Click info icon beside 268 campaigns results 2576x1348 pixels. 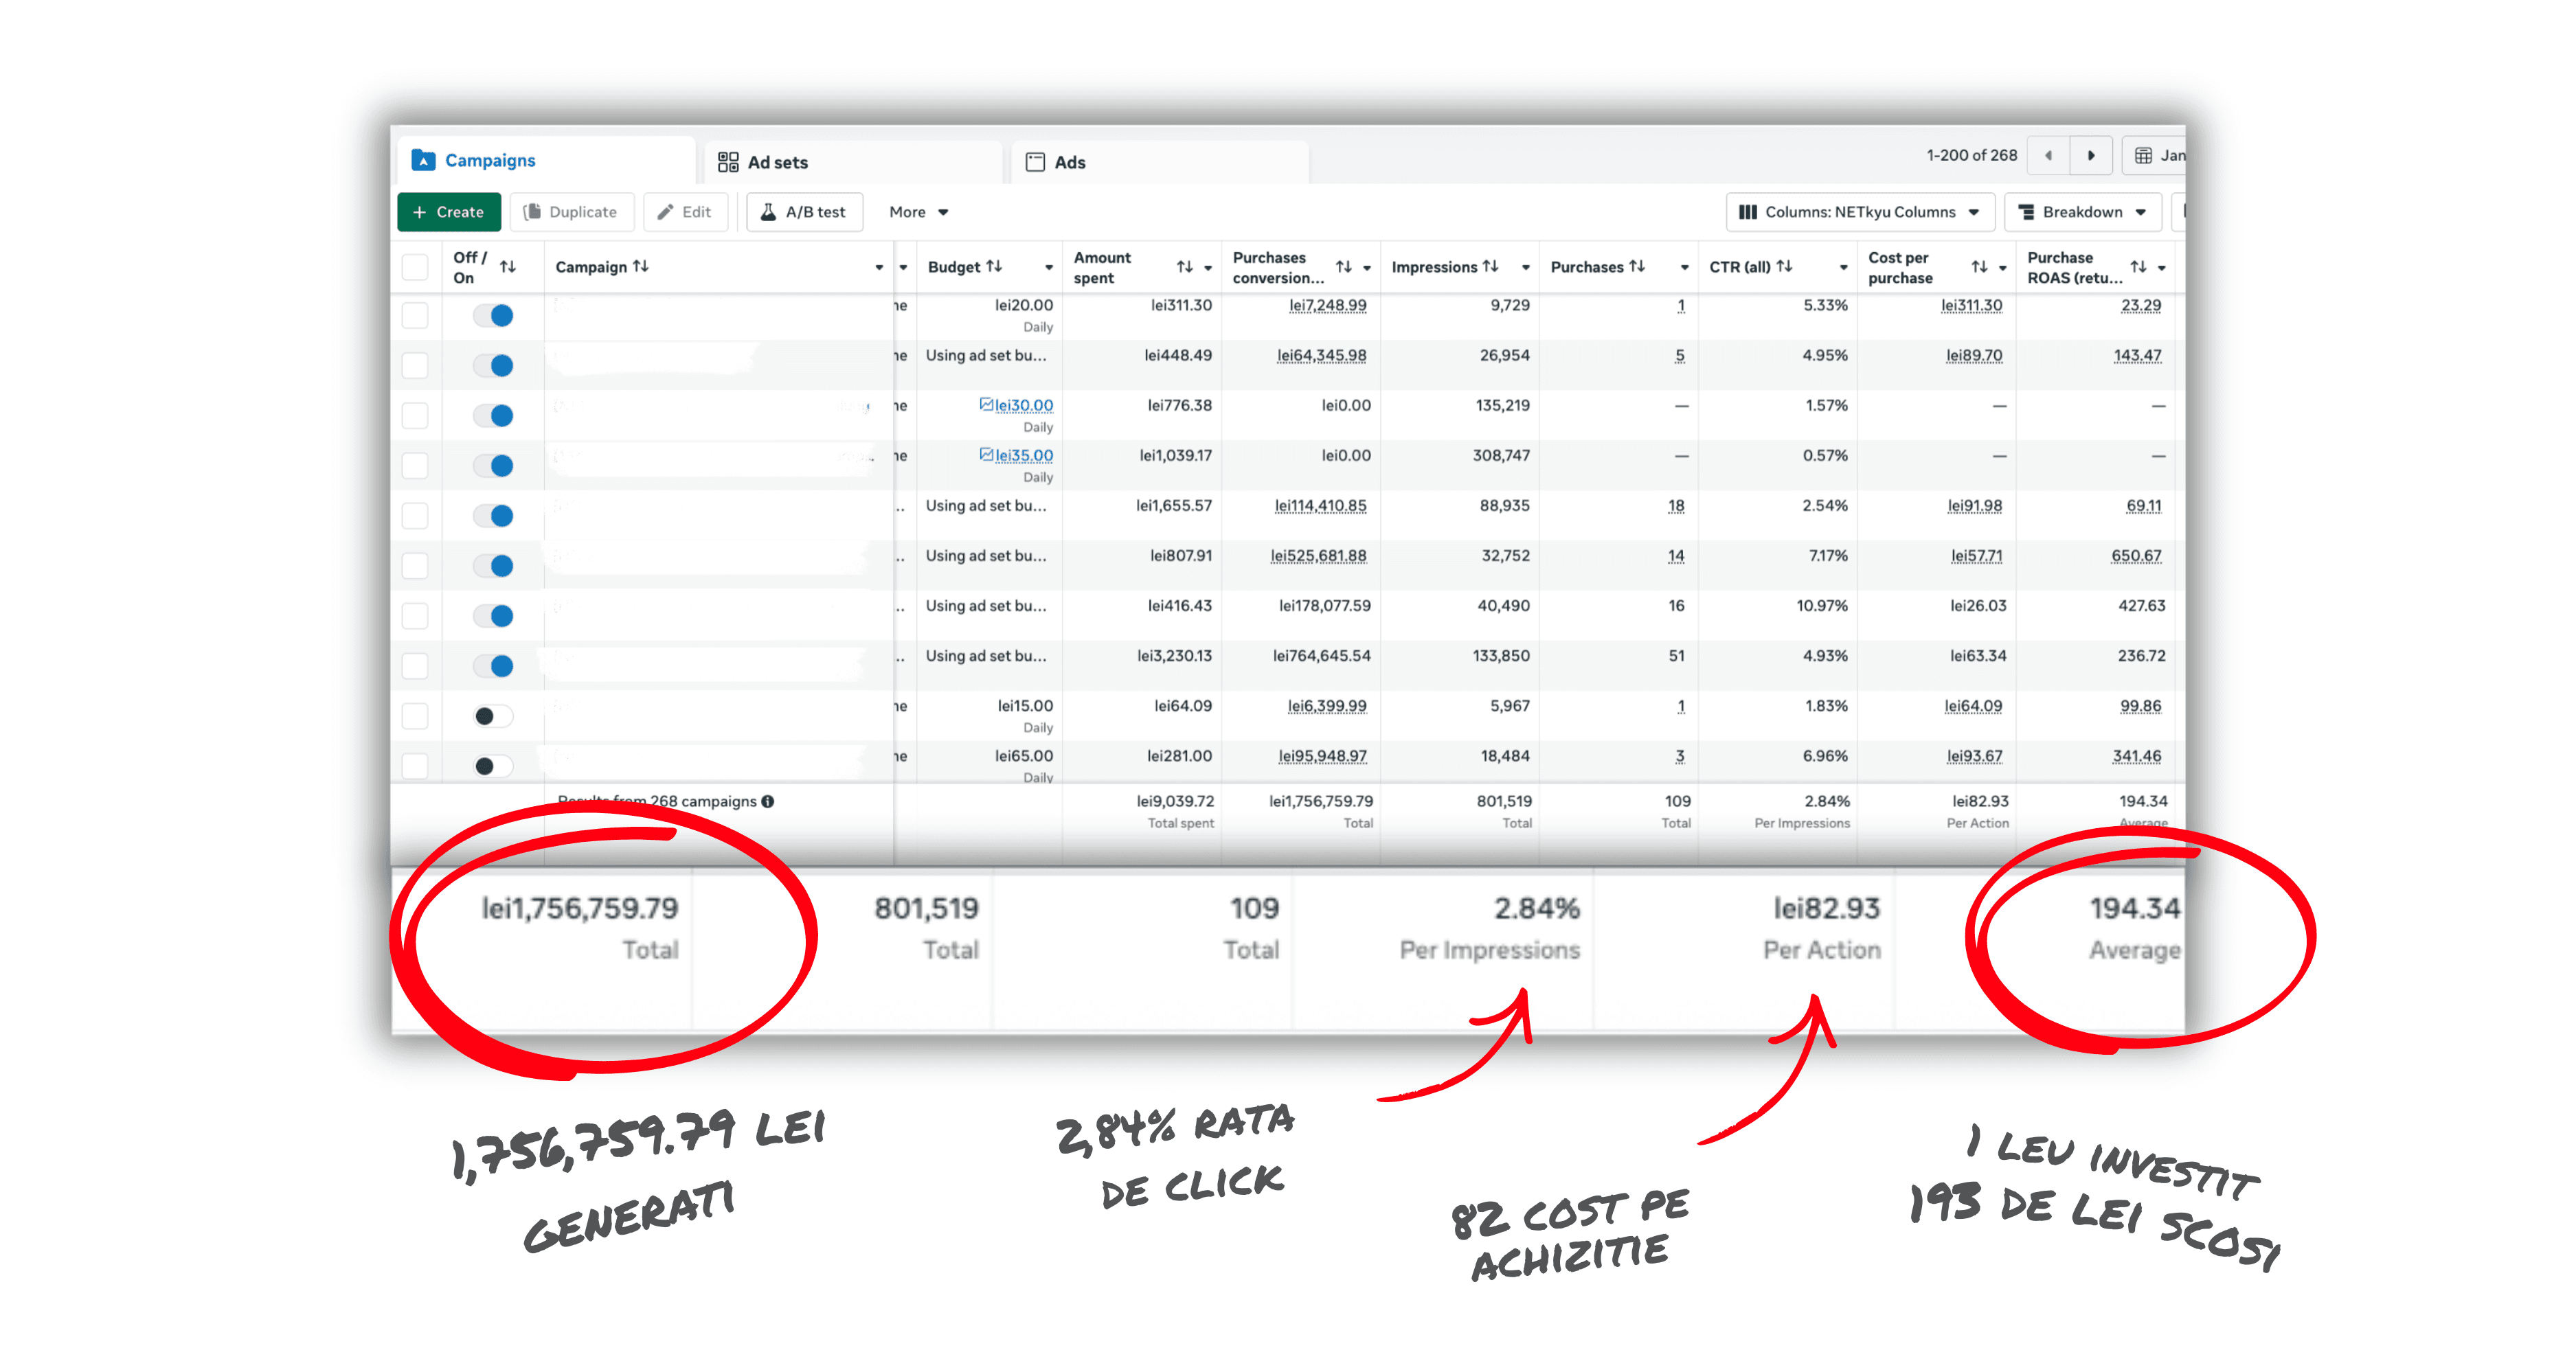tap(767, 801)
